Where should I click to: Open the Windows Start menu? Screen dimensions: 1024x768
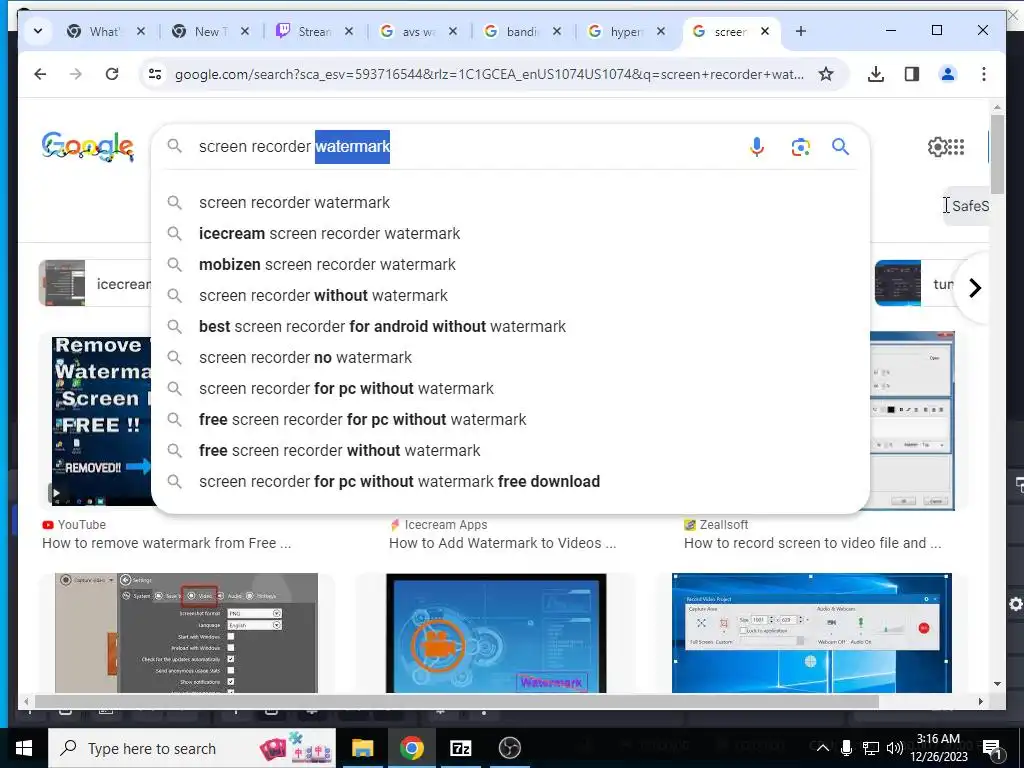tap(24, 748)
